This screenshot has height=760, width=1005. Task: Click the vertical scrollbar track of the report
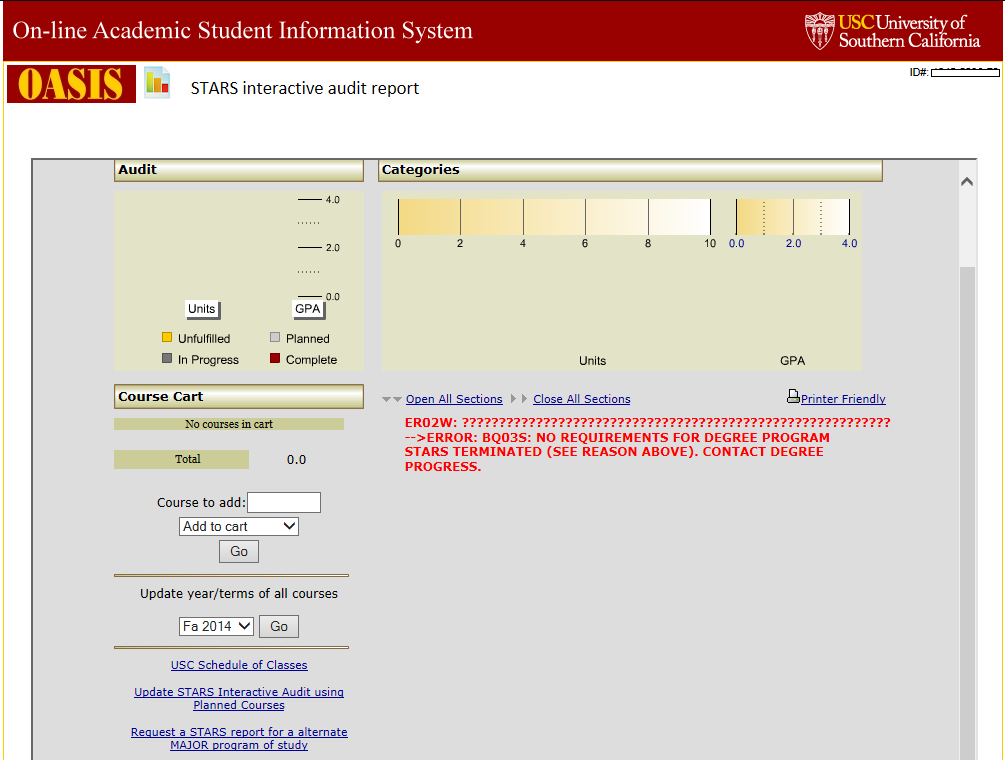tap(967, 513)
